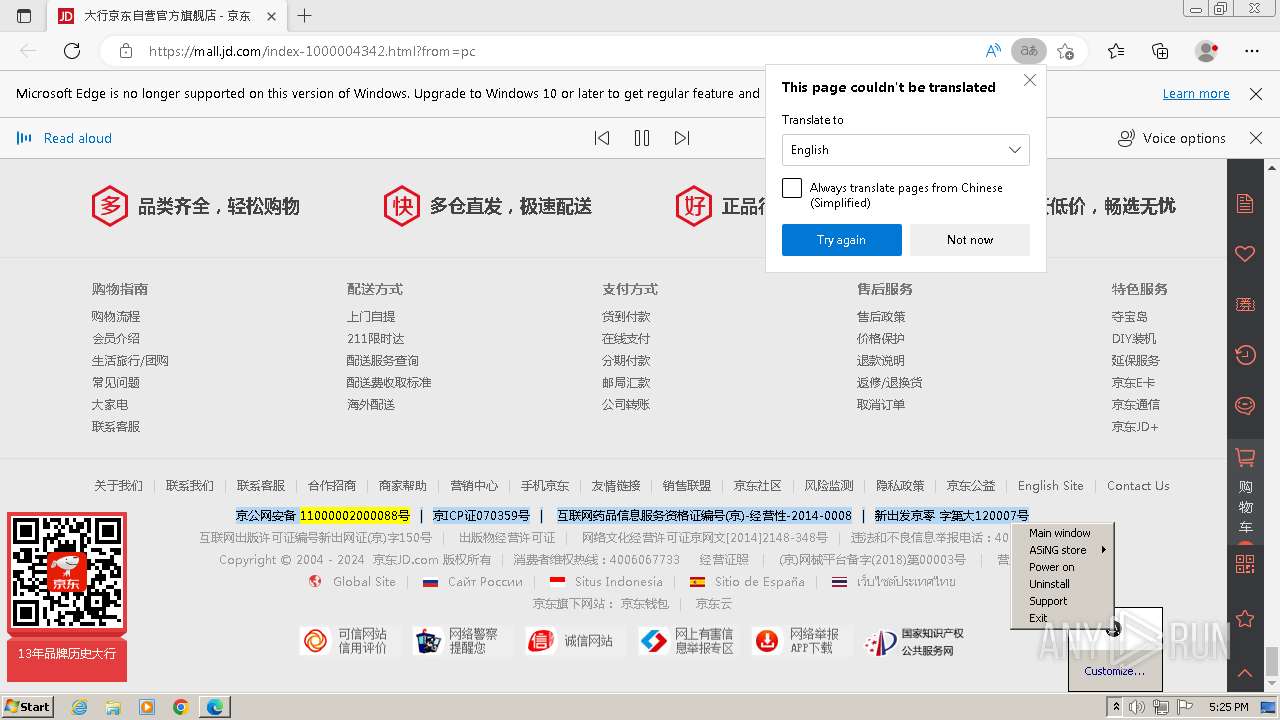1280x720 pixels.
Task: Click the translate icon in address bar
Action: point(1028,51)
